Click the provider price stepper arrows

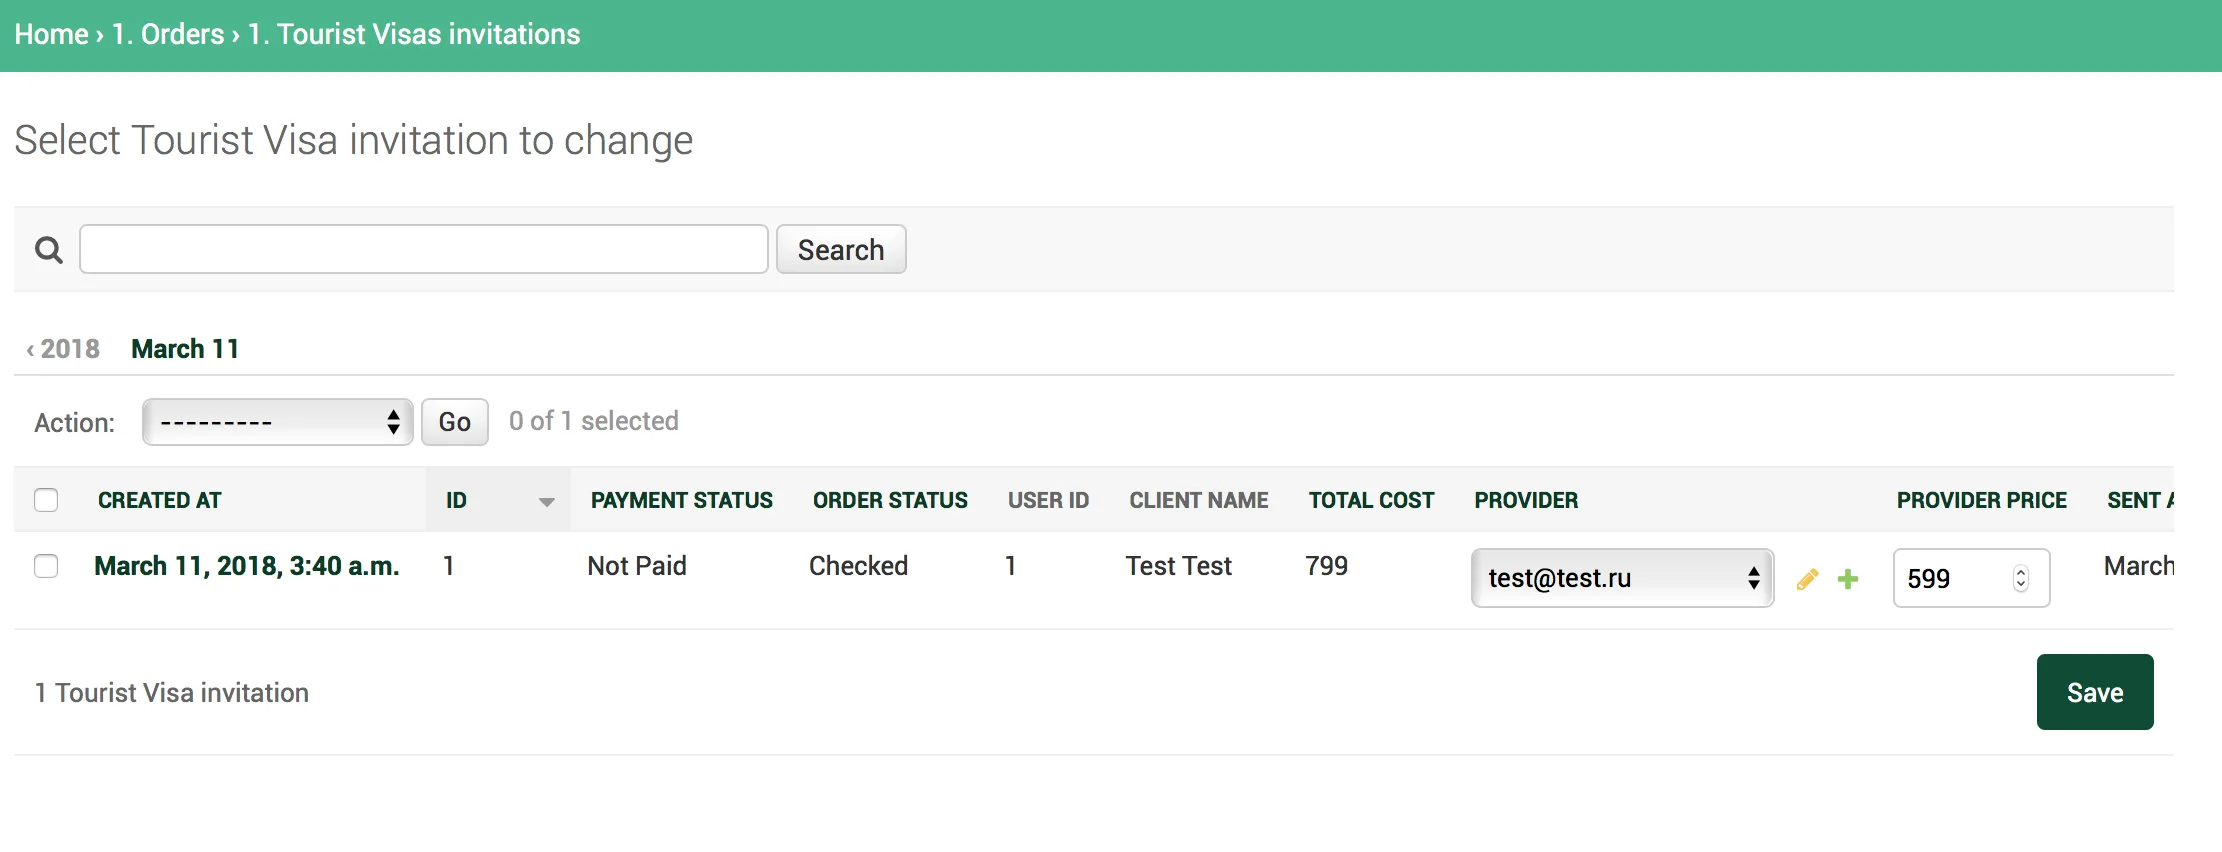[x=2021, y=579]
